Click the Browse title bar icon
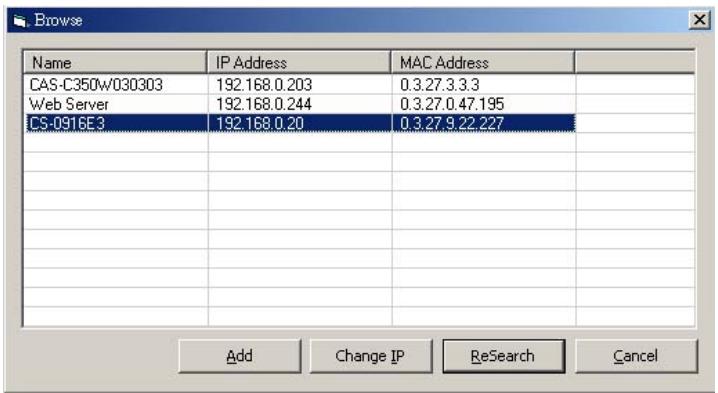The height and width of the screenshot is (393, 718). (20, 21)
